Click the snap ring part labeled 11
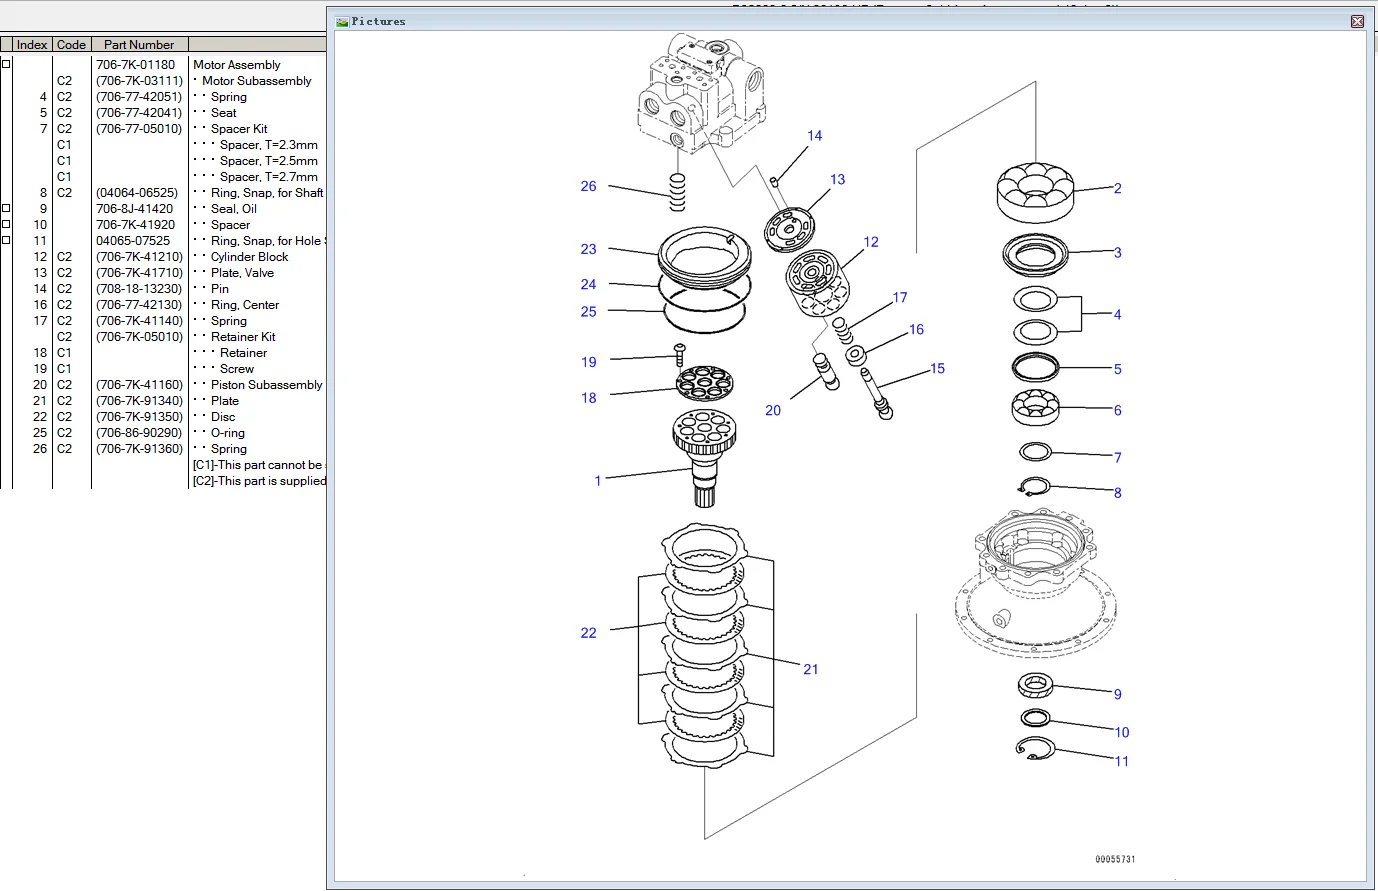This screenshot has width=1378, height=891. [1035, 748]
